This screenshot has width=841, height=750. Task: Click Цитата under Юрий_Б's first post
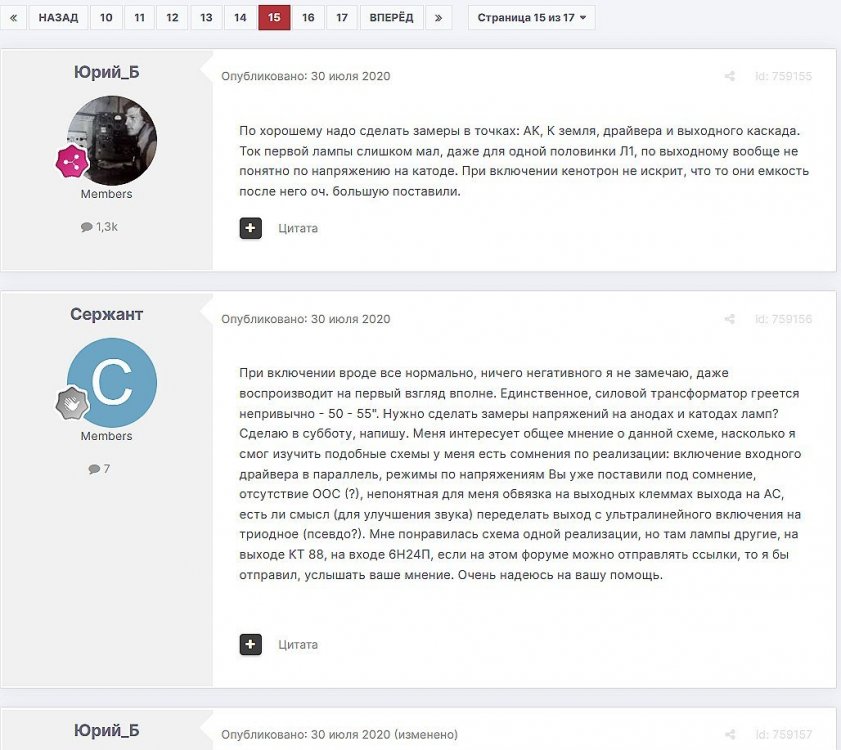[298, 229]
